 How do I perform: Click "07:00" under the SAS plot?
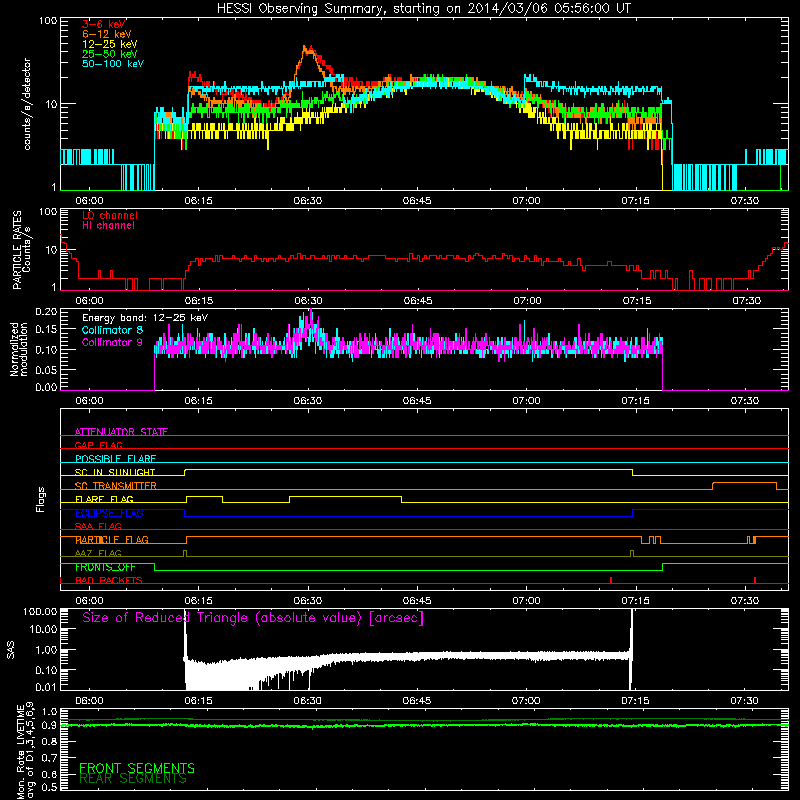[x=527, y=701]
